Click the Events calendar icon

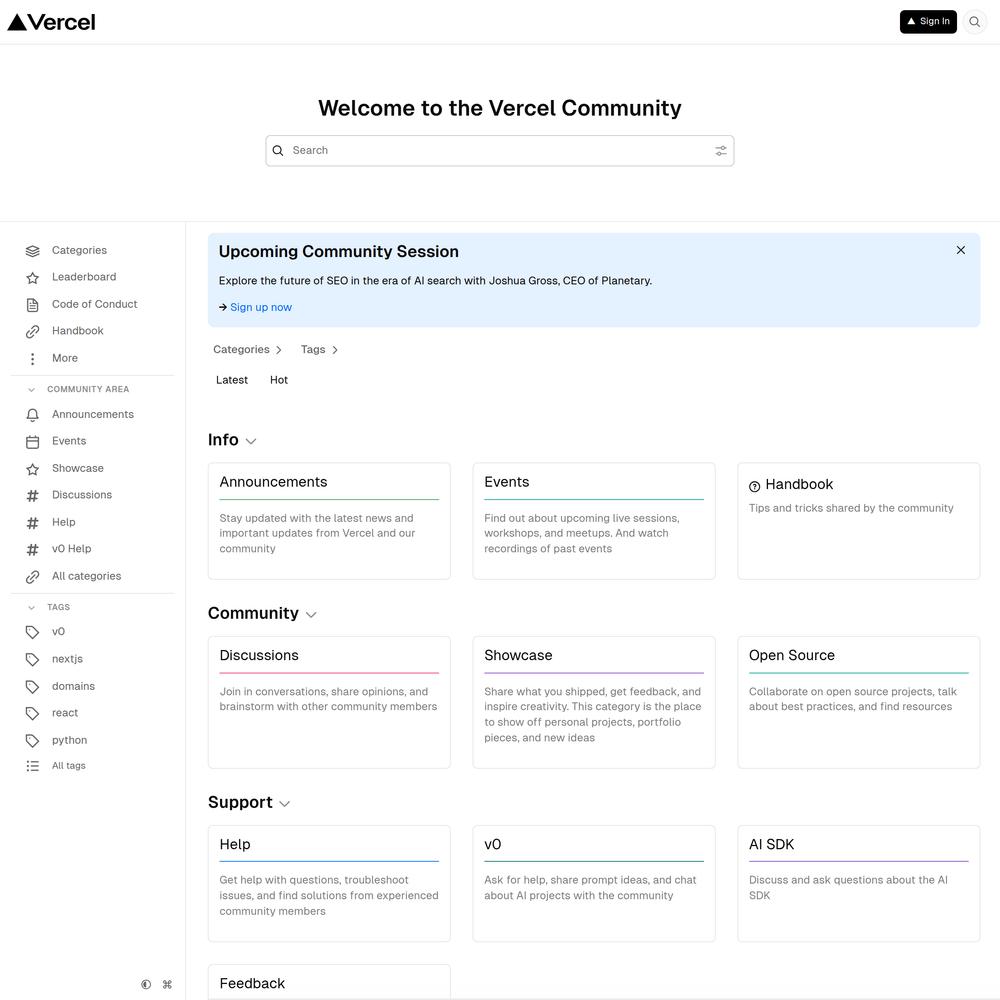point(33,441)
